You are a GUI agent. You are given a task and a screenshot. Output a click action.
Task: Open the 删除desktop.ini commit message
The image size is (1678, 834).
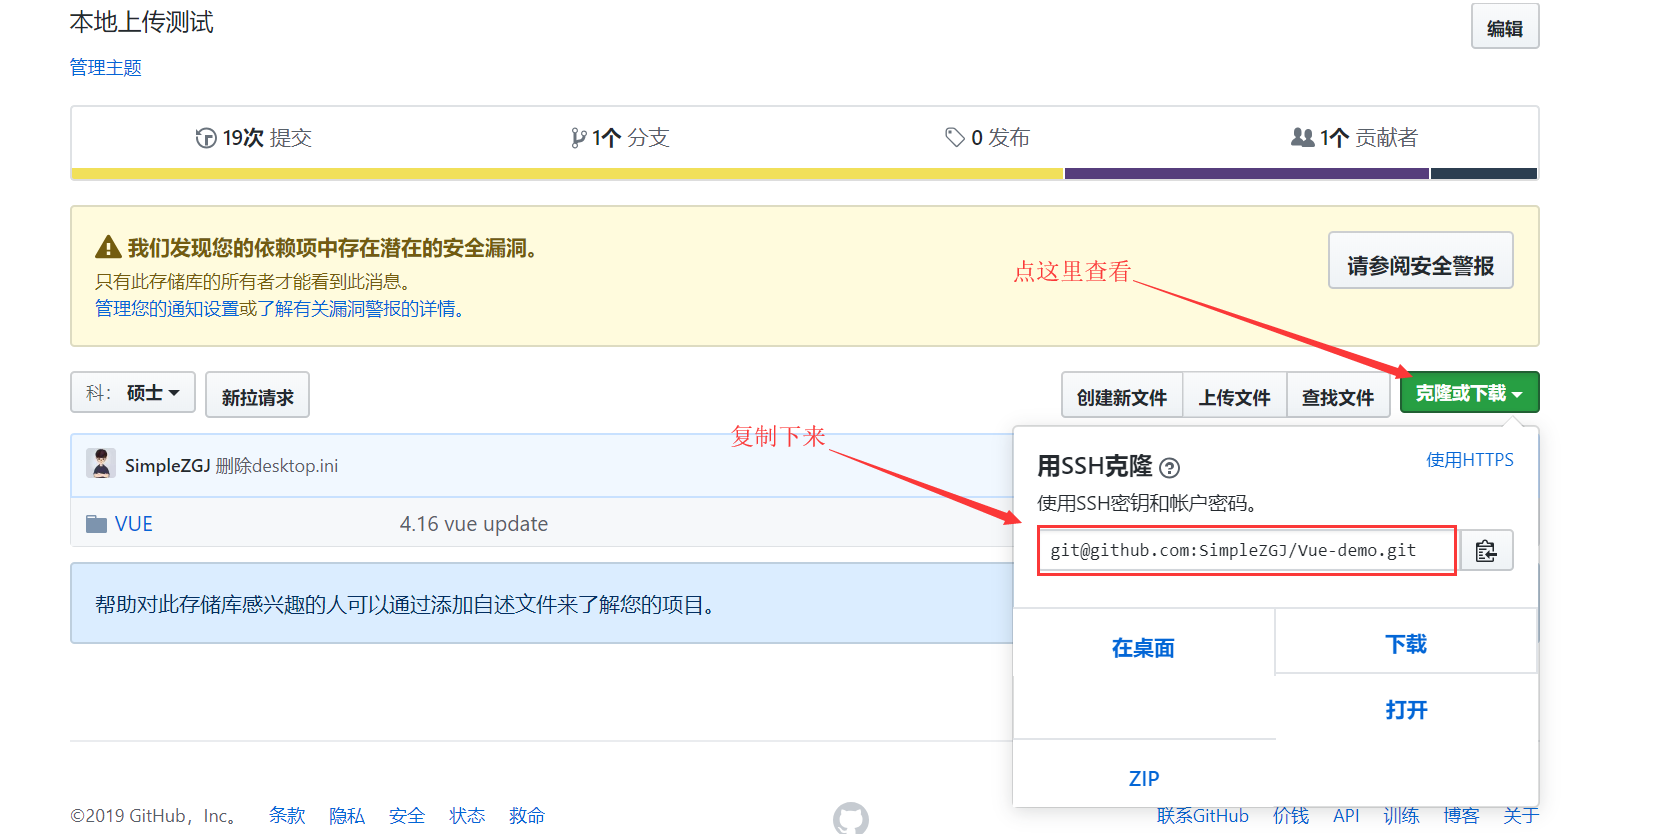coord(277,466)
